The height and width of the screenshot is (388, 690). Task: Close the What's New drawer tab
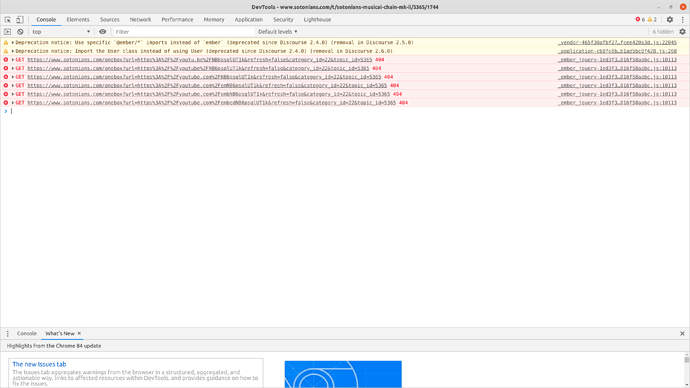79,333
